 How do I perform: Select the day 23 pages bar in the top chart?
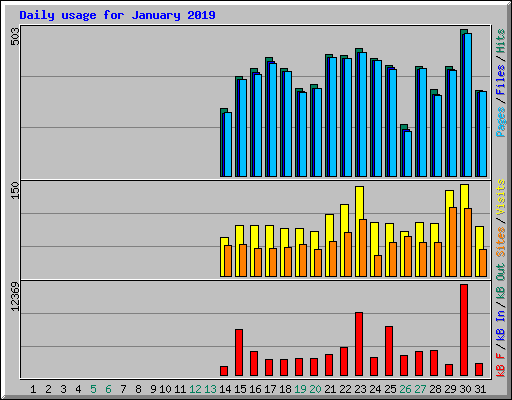pyautogui.click(x=363, y=115)
